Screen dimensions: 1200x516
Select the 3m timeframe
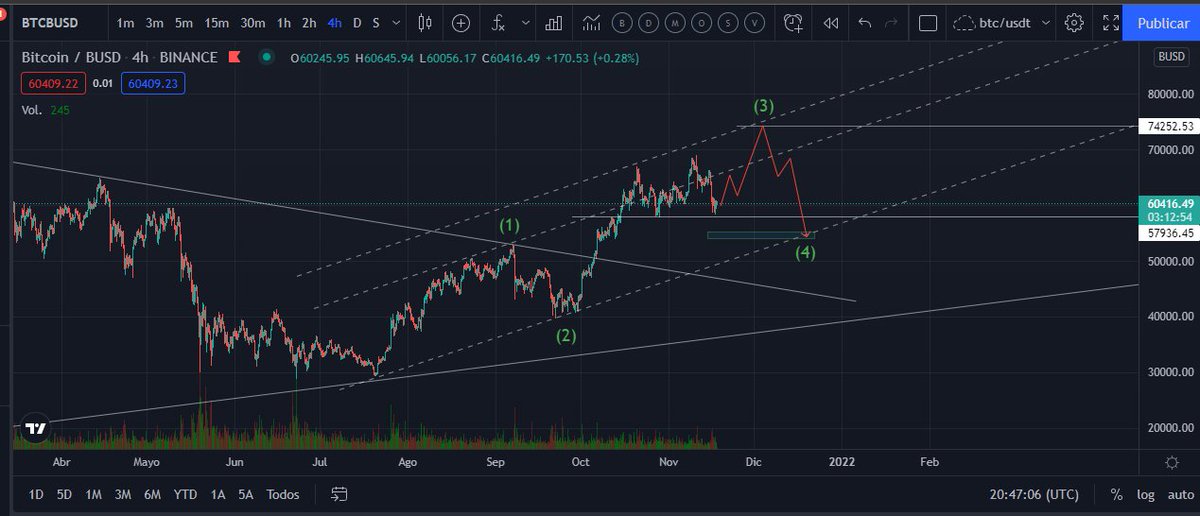pyautogui.click(x=155, y=22)
